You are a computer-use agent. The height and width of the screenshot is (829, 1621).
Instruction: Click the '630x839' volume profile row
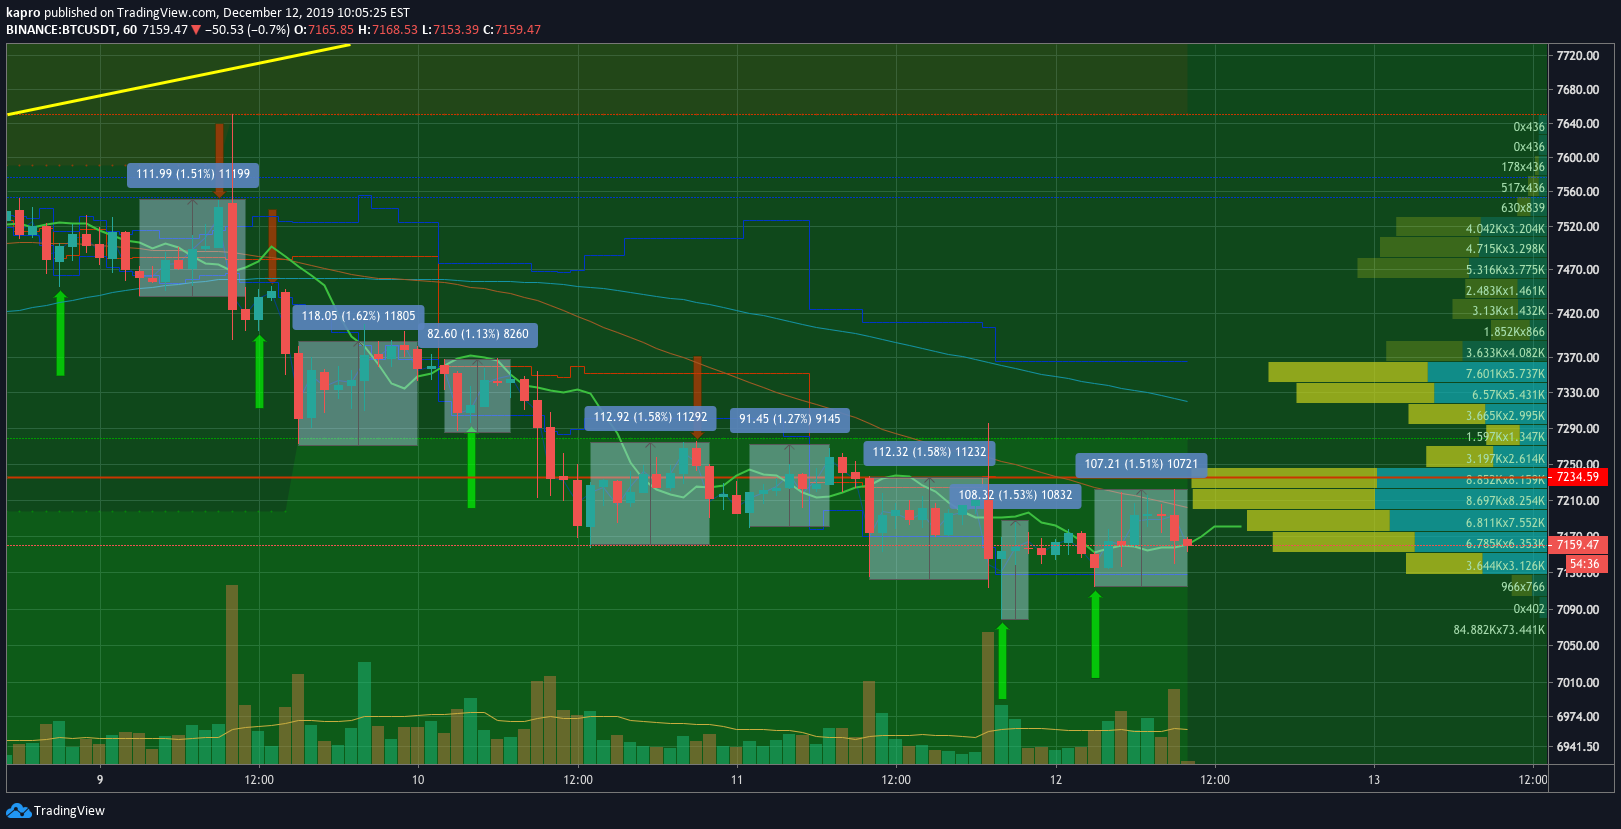pos(1523,208)
